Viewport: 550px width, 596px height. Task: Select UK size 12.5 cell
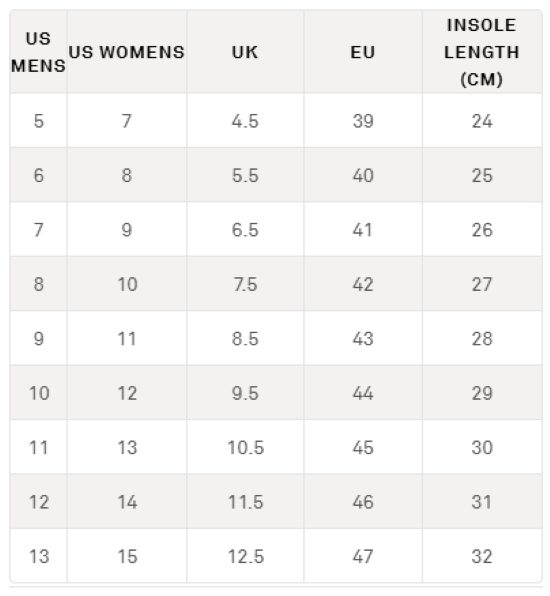pyautogui.click(x=245, y=556)
